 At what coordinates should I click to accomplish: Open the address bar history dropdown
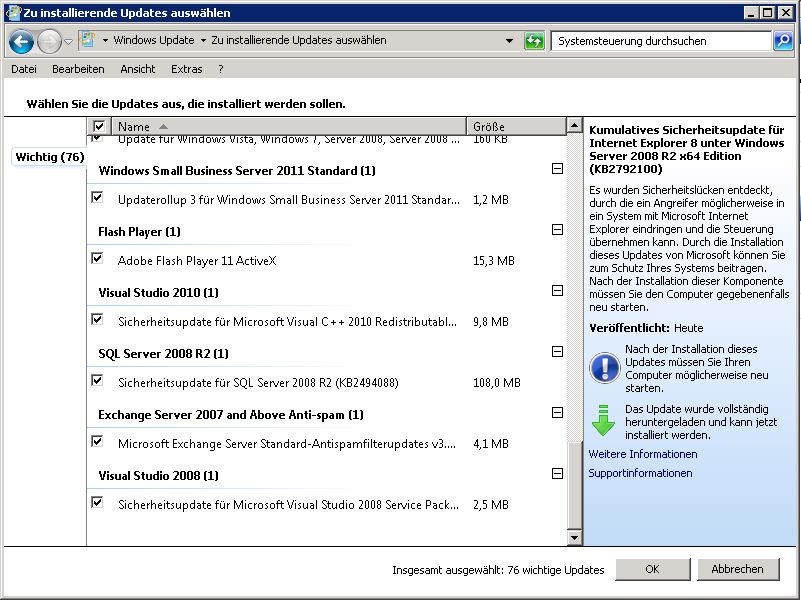510,41
